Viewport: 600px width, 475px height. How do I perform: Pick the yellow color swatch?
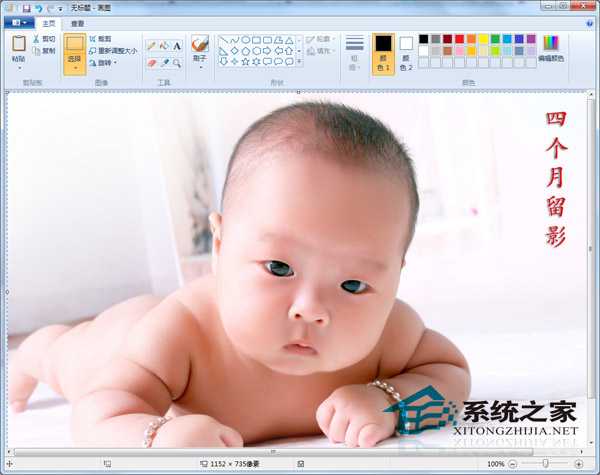483,39
